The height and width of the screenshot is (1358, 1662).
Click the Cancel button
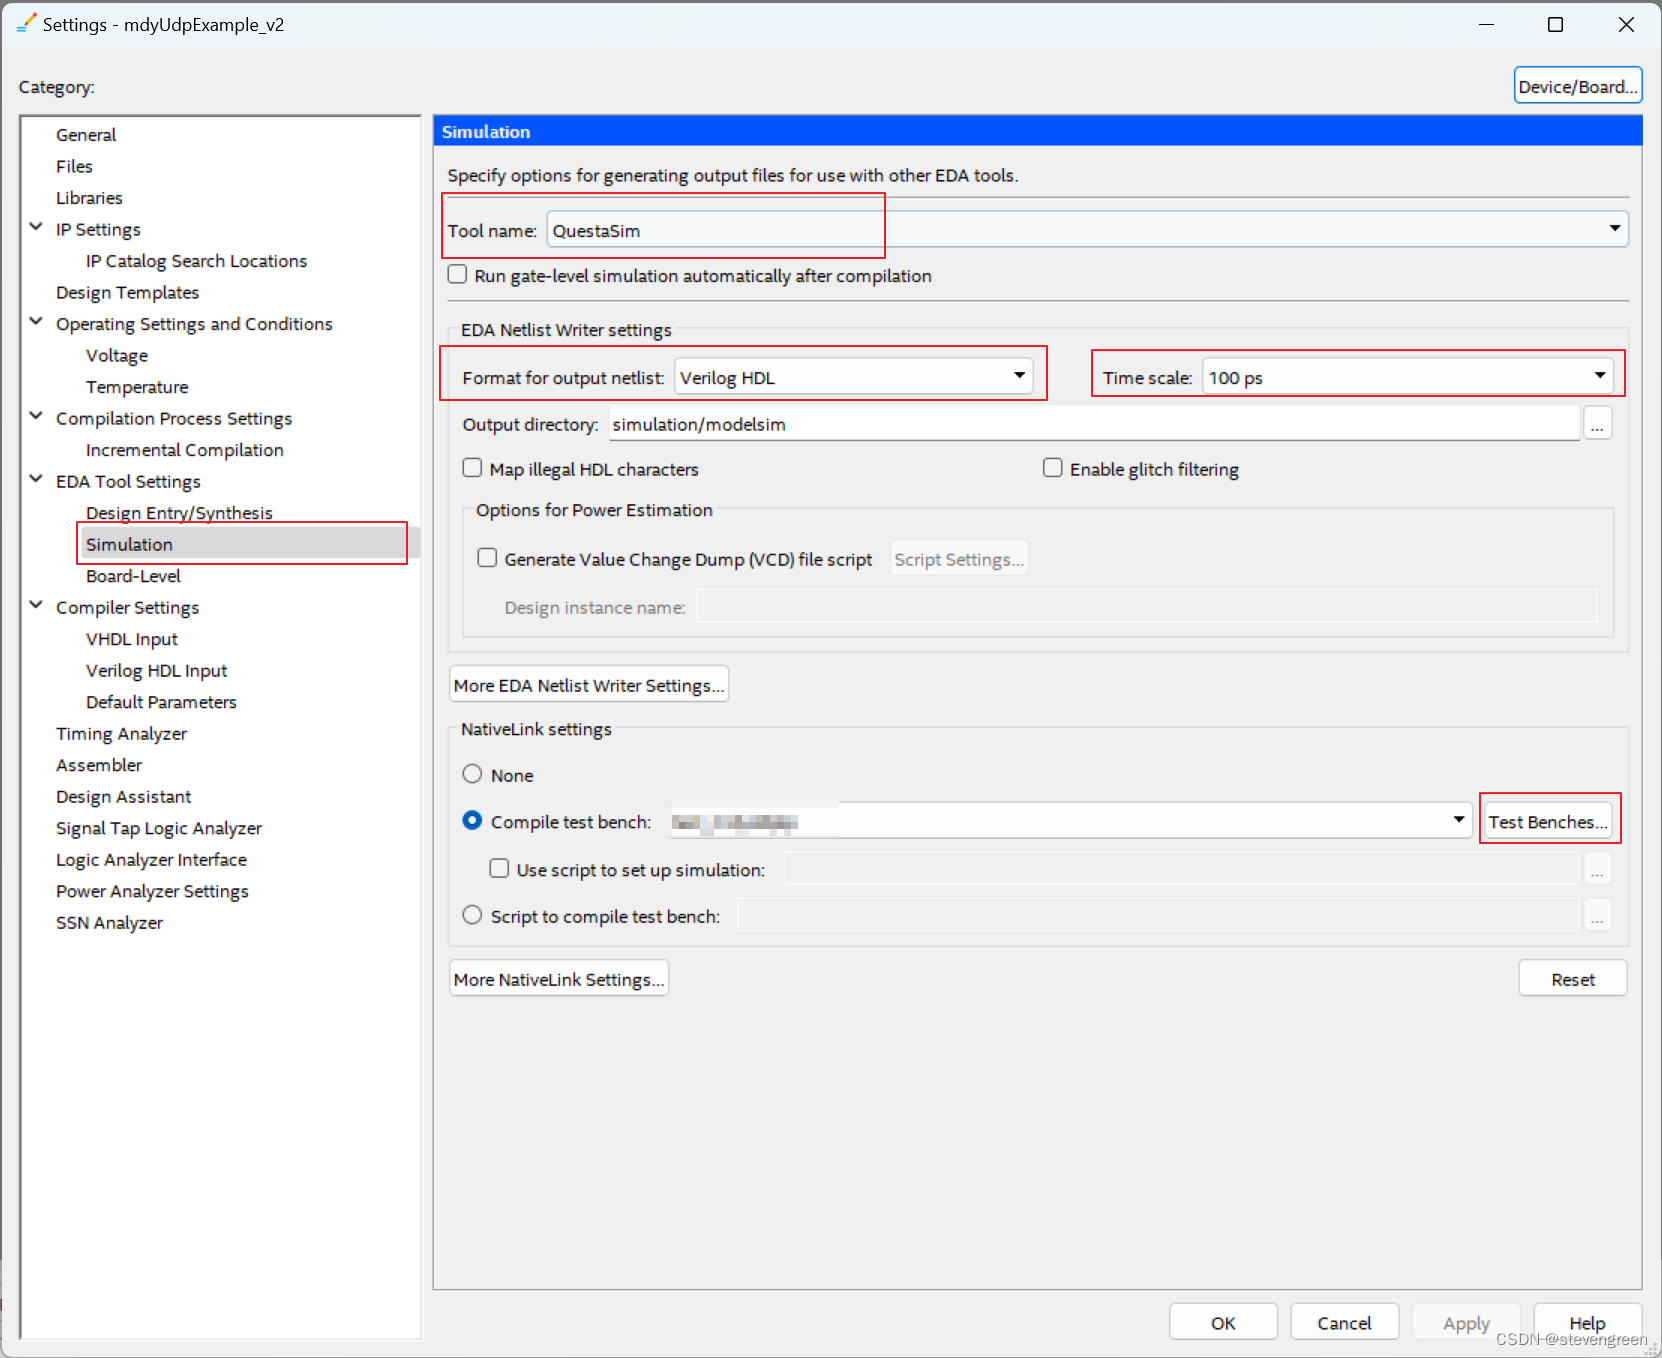pos(1344,1323)
